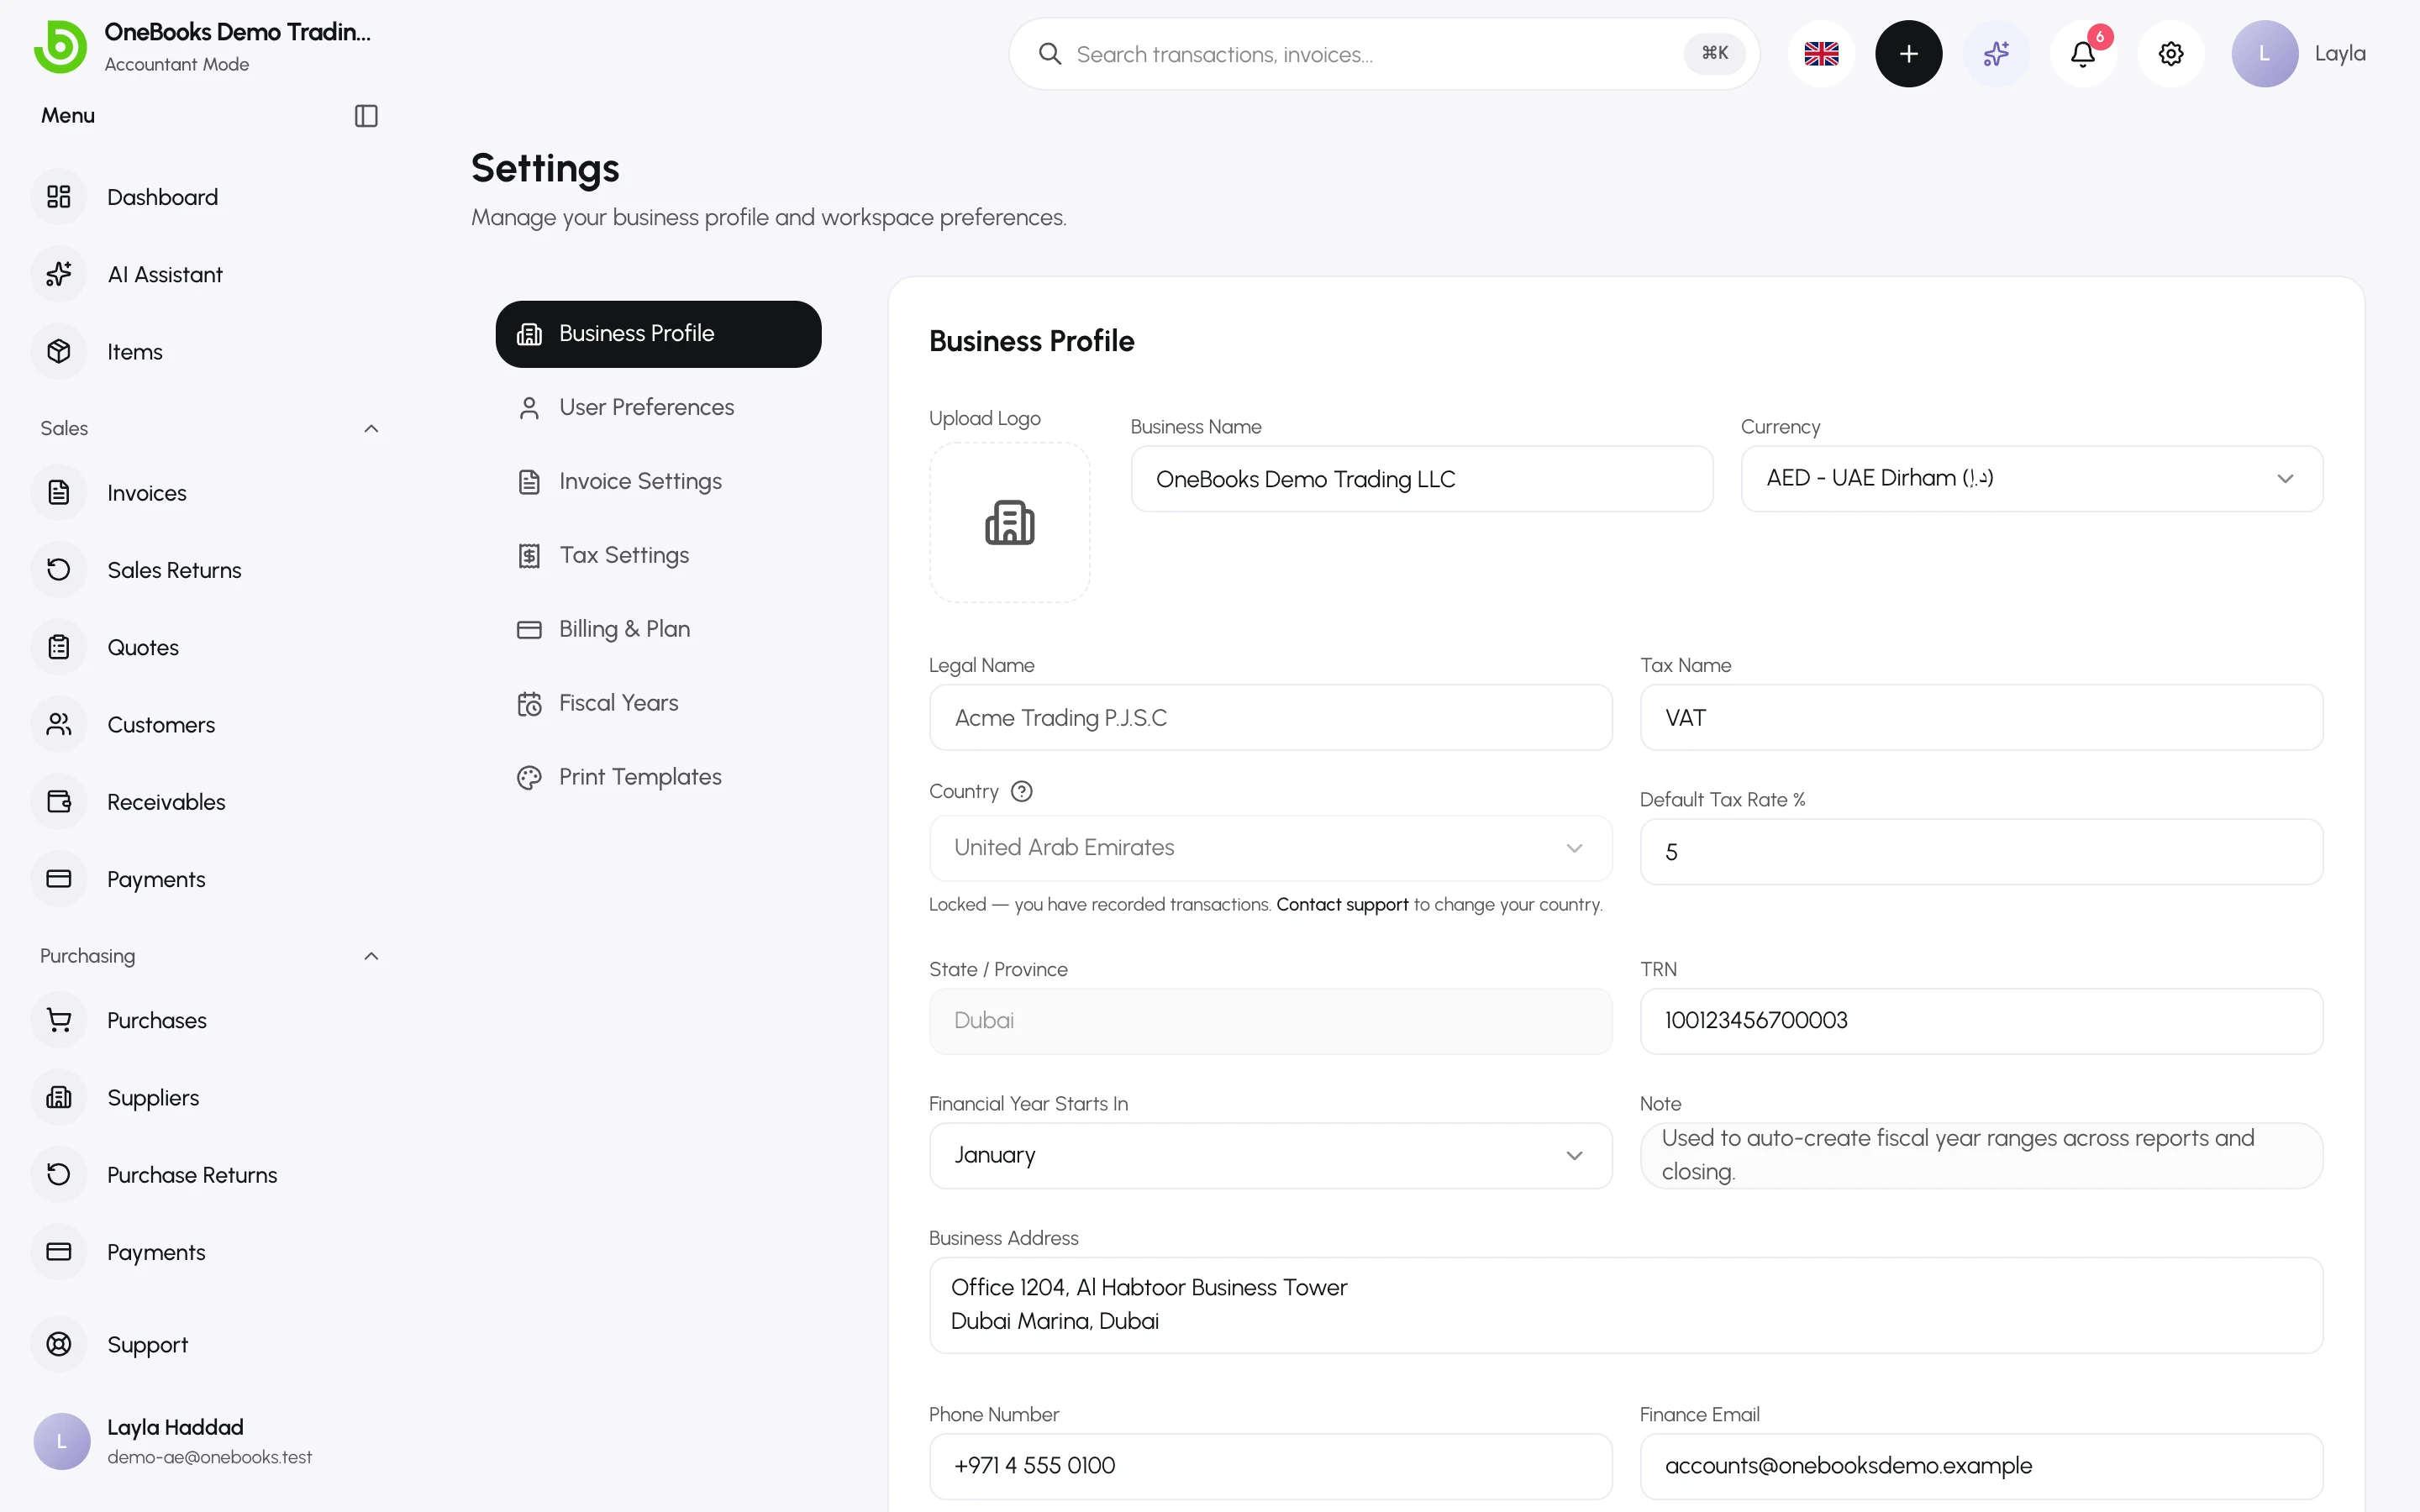Screen dimensions: 2420x1512
Task: Select the Billing & Plan tab
Action: (x=658, y=629)
